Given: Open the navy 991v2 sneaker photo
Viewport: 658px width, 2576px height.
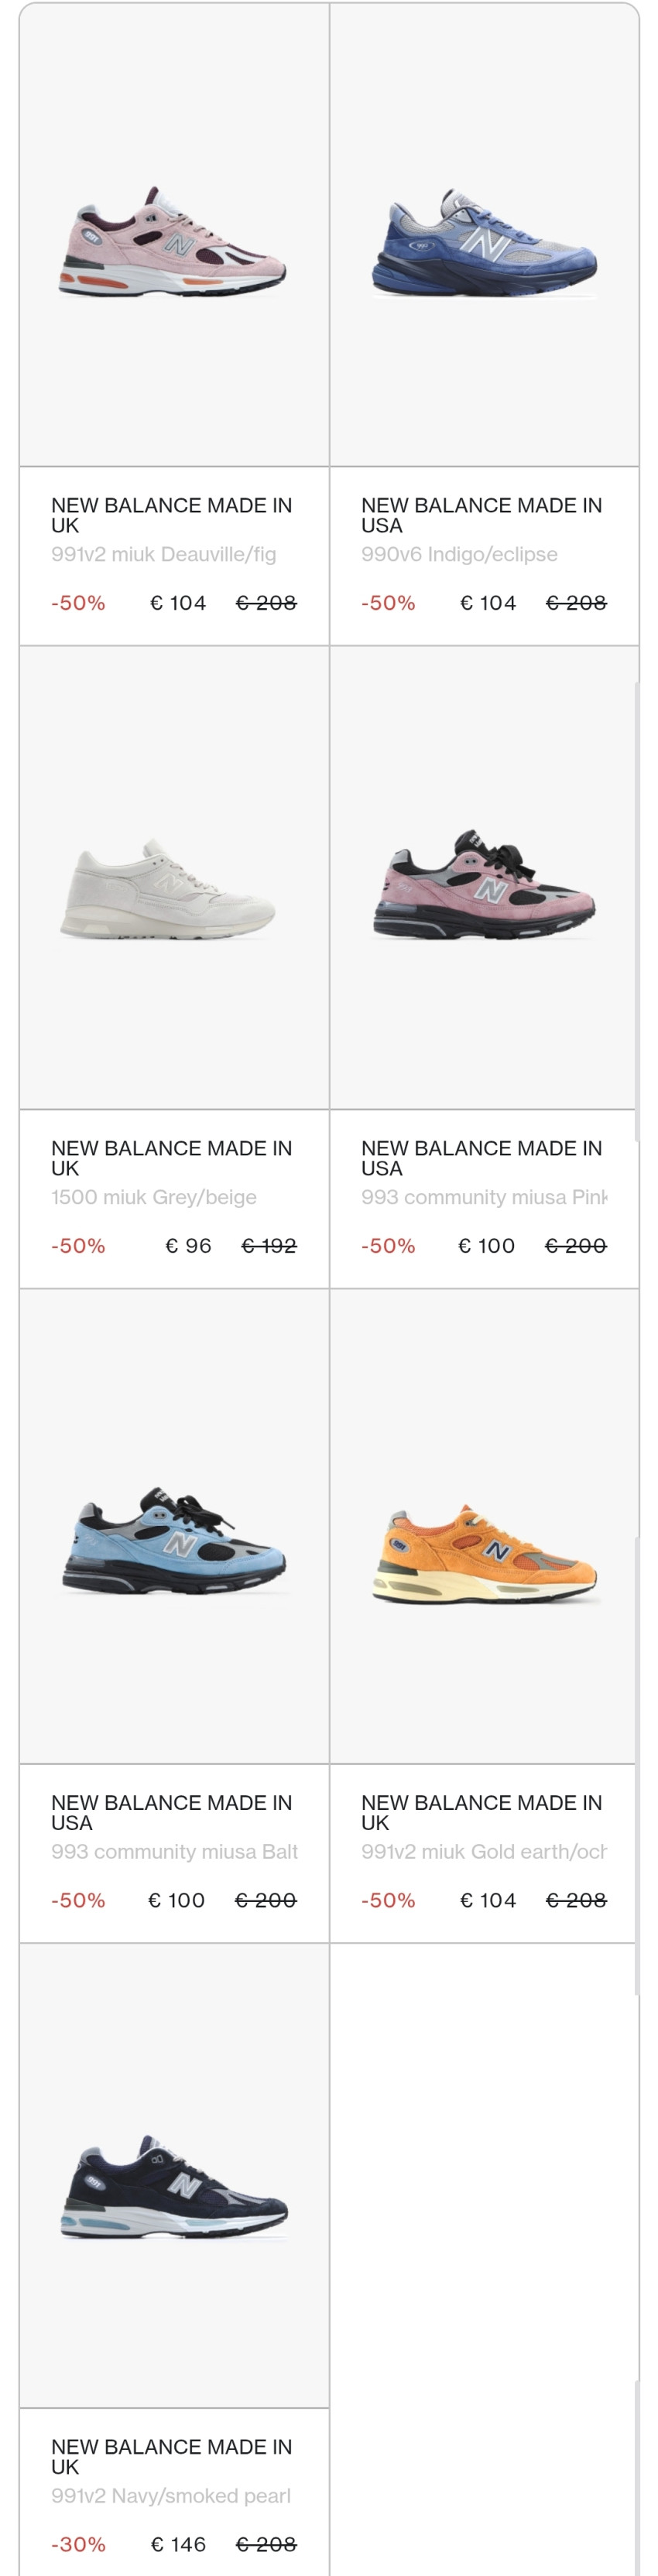Looking at the screenshot, I should click(x=174, y=2188).
